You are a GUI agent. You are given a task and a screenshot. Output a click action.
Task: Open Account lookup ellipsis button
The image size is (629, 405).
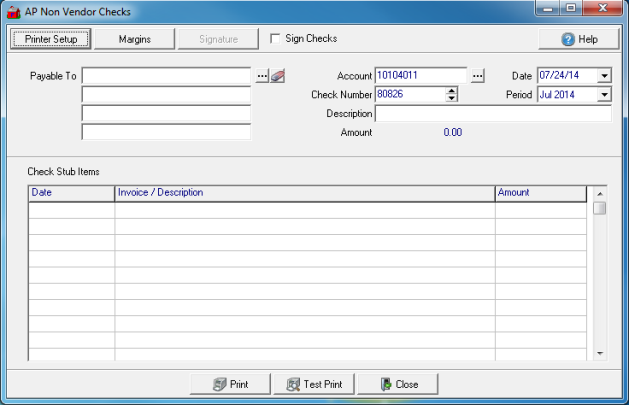(x=477, y=75)
